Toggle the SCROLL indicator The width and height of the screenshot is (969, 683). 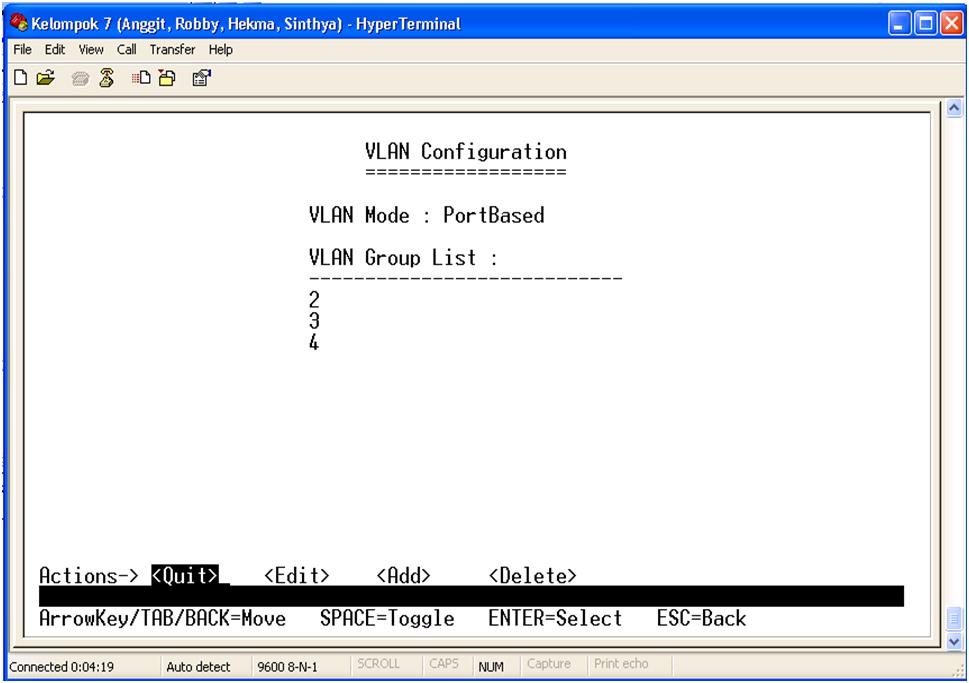(x=382, y=665)
